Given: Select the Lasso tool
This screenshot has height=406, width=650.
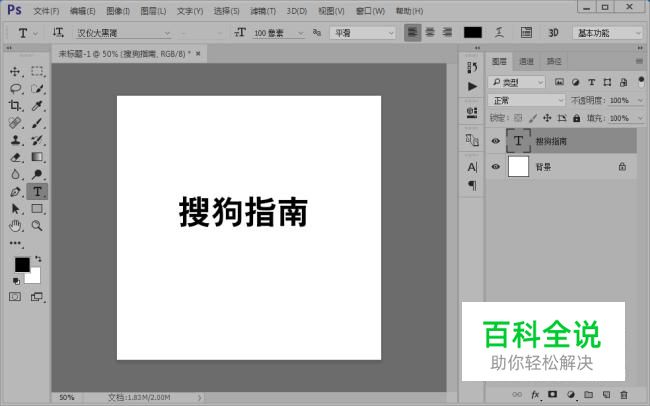Looking at the screenshot, I should (x=15, y=89).
